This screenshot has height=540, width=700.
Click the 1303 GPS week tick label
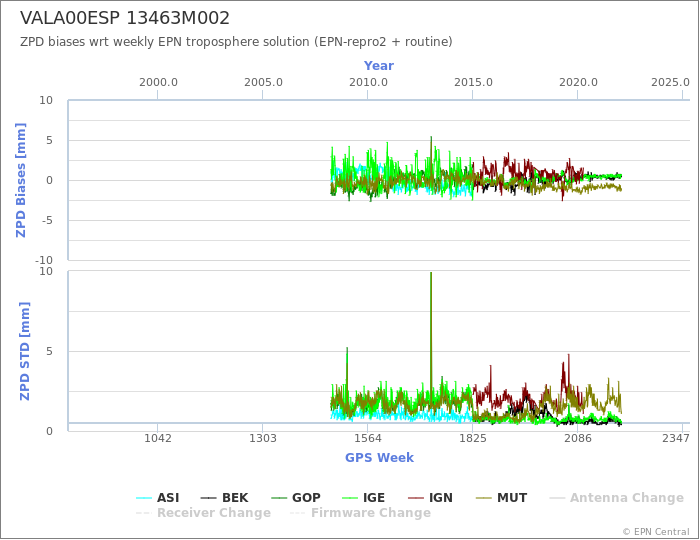pyautogui.click(x=262, y=438)
